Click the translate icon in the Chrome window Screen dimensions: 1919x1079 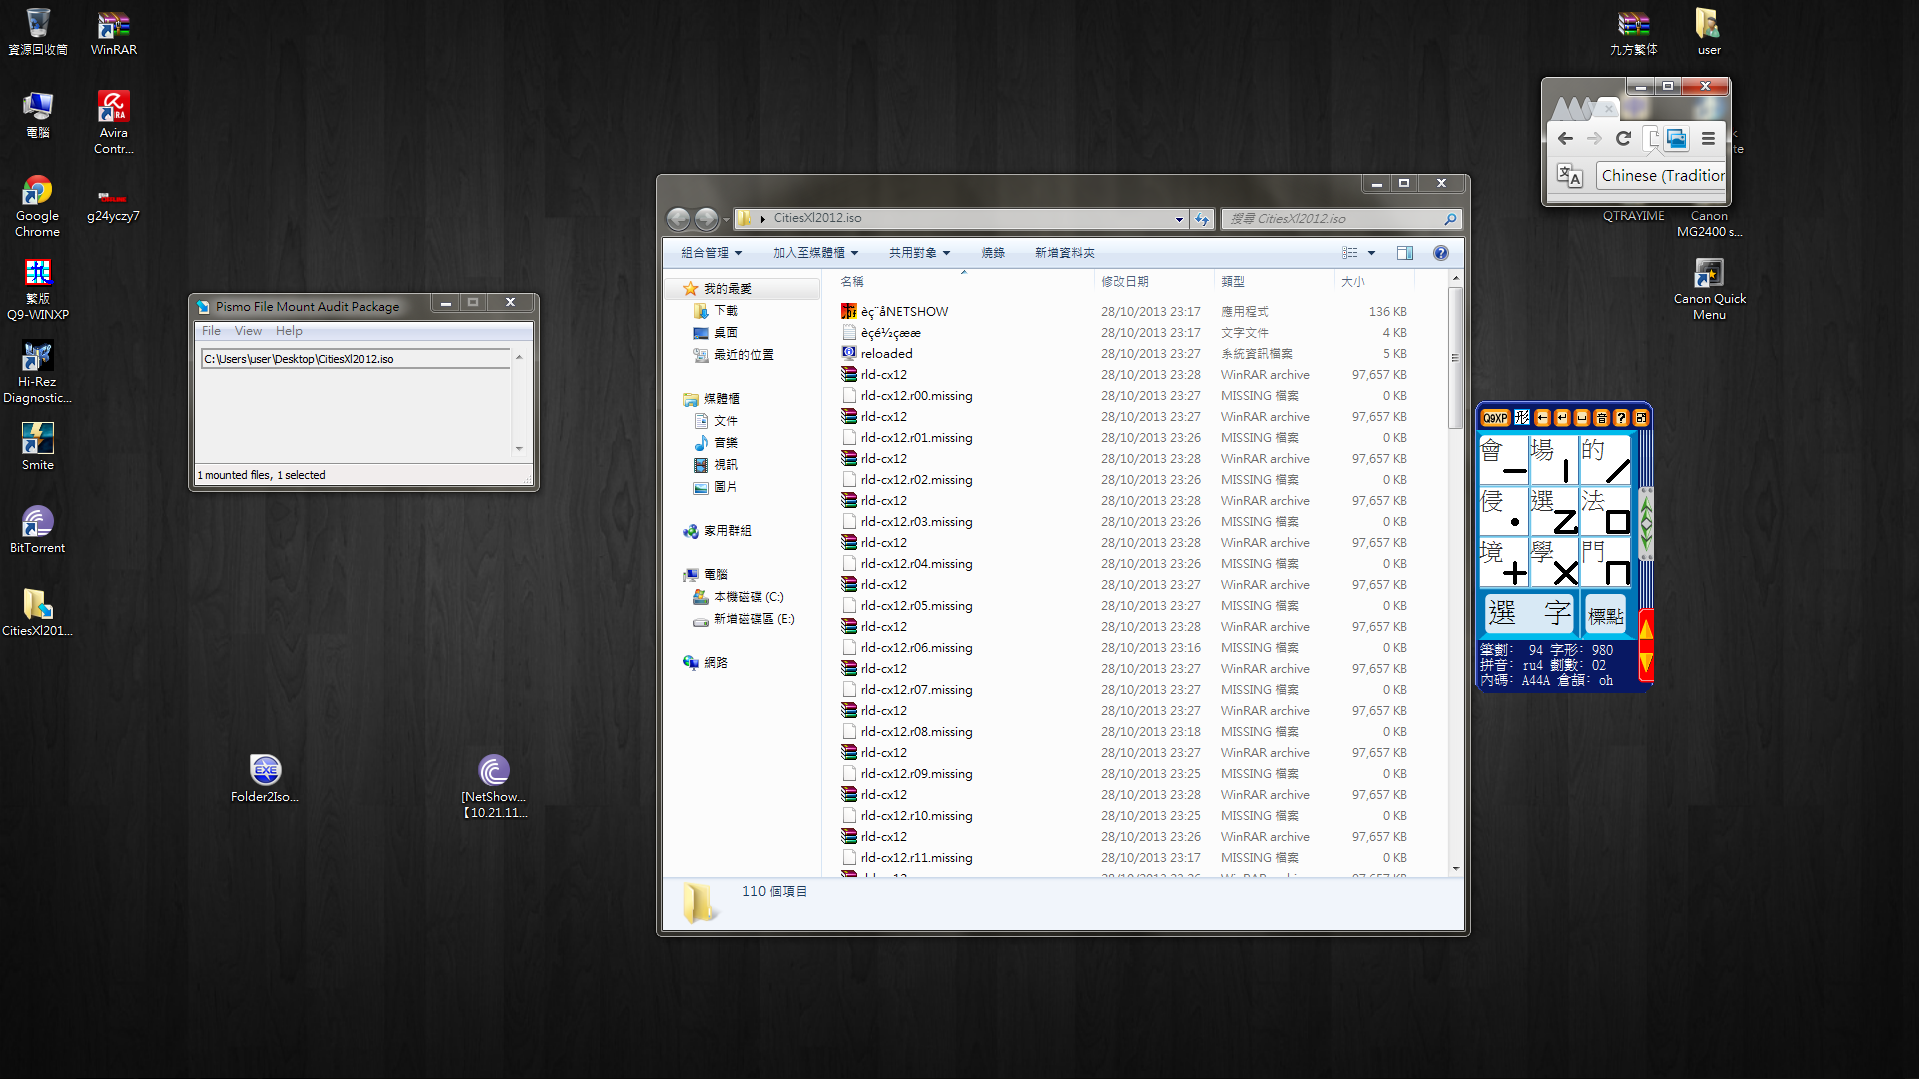pyautogui.click(x=1569, y=176)
